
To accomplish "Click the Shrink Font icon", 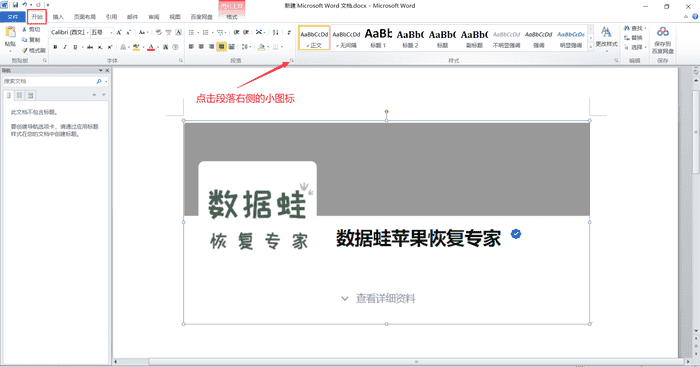I will click(x=129, y=33).
